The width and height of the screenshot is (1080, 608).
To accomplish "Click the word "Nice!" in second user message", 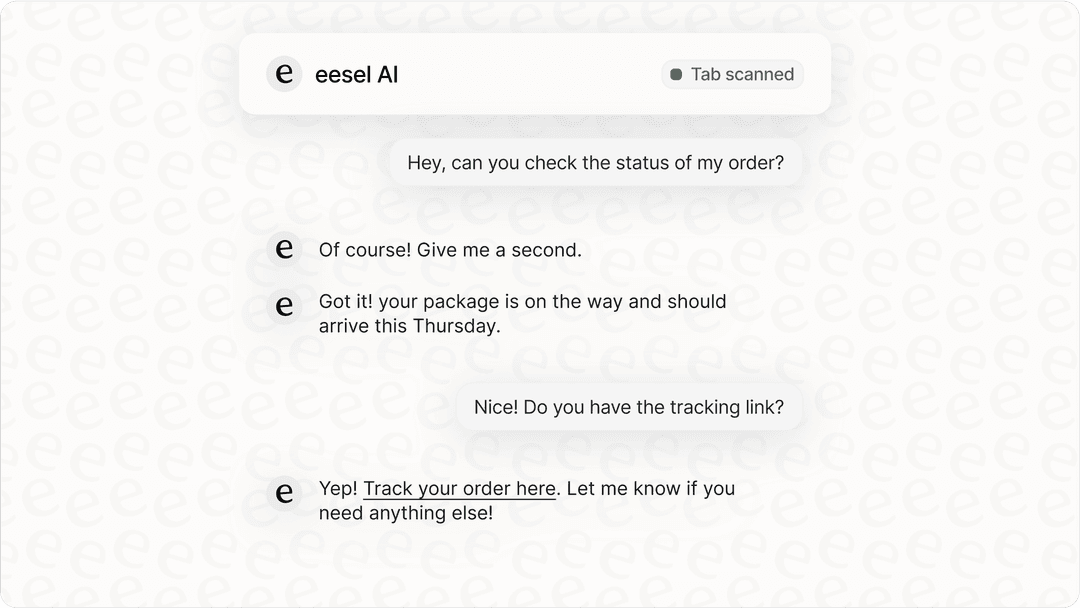I will [x=496, y=407].
